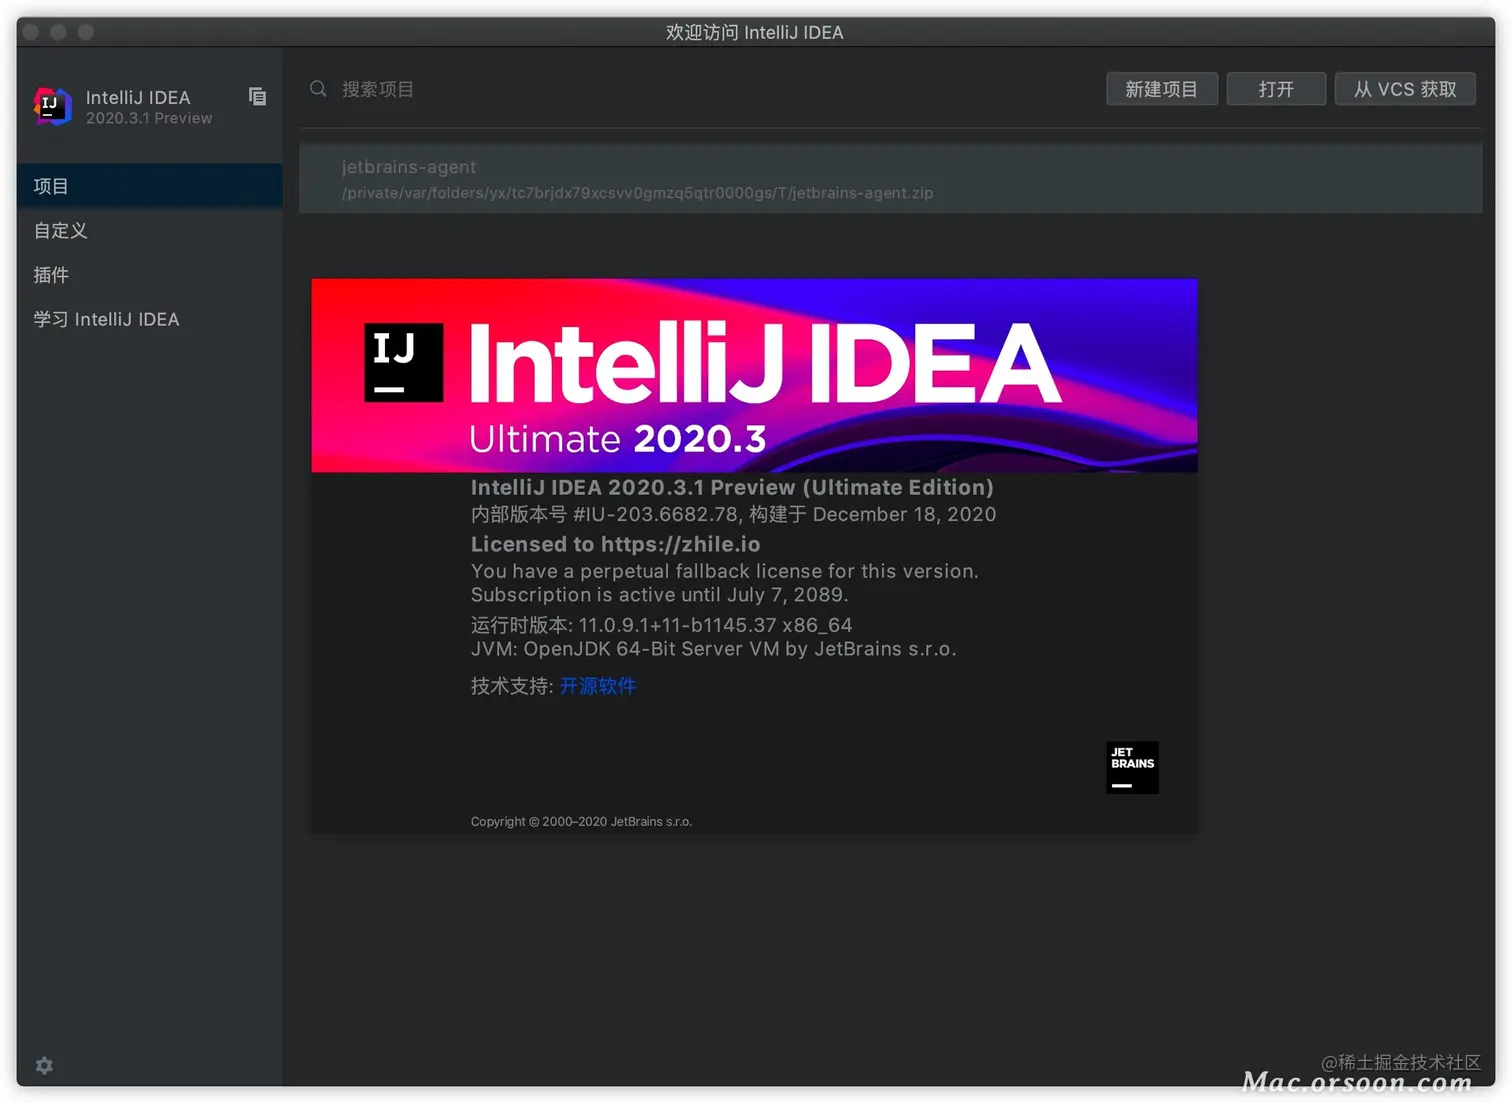Screen dimensions: 1512x1103
Task: Click the IntelliJ IDEA logo in sidebar
Action: [x=52, y=106]
